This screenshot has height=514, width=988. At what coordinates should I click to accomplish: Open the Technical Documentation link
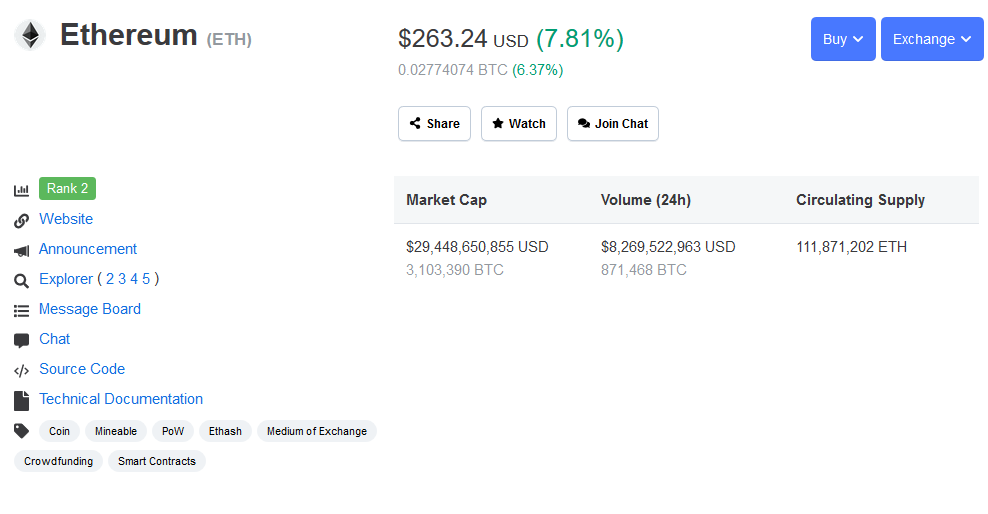(x=121, y=399)
